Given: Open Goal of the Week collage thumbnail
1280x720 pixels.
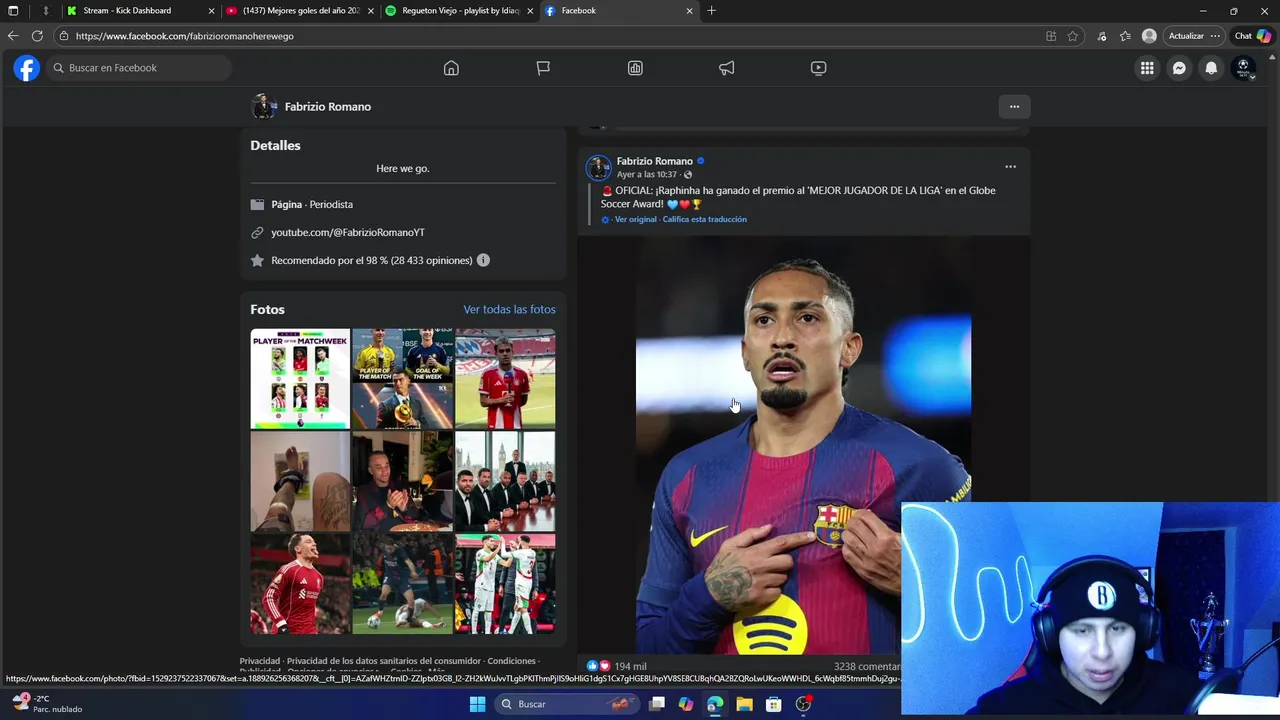Looking at the screenshot, I should pos(402,379).
